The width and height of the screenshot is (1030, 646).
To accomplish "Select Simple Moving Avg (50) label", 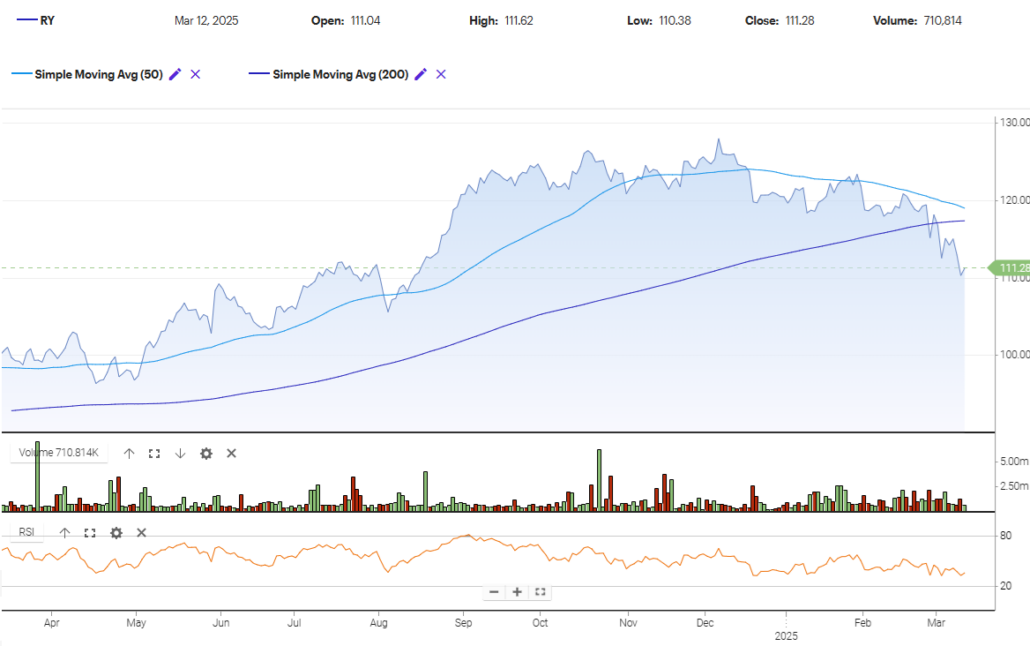I will point(99,74).
